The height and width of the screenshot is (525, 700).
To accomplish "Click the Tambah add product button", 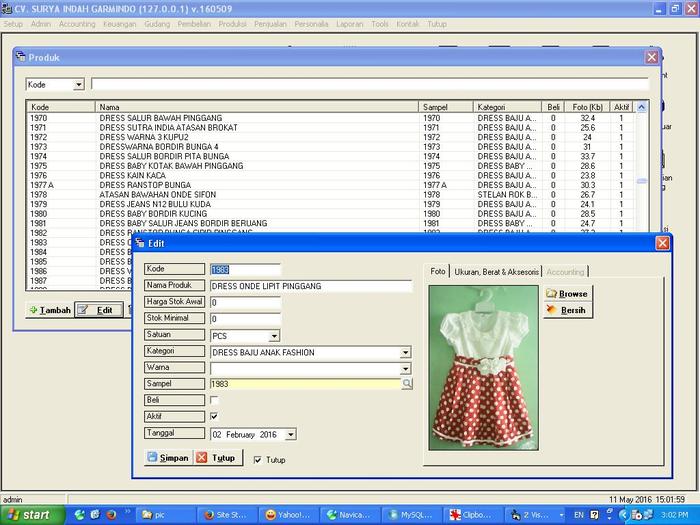I will coord(49,311).
